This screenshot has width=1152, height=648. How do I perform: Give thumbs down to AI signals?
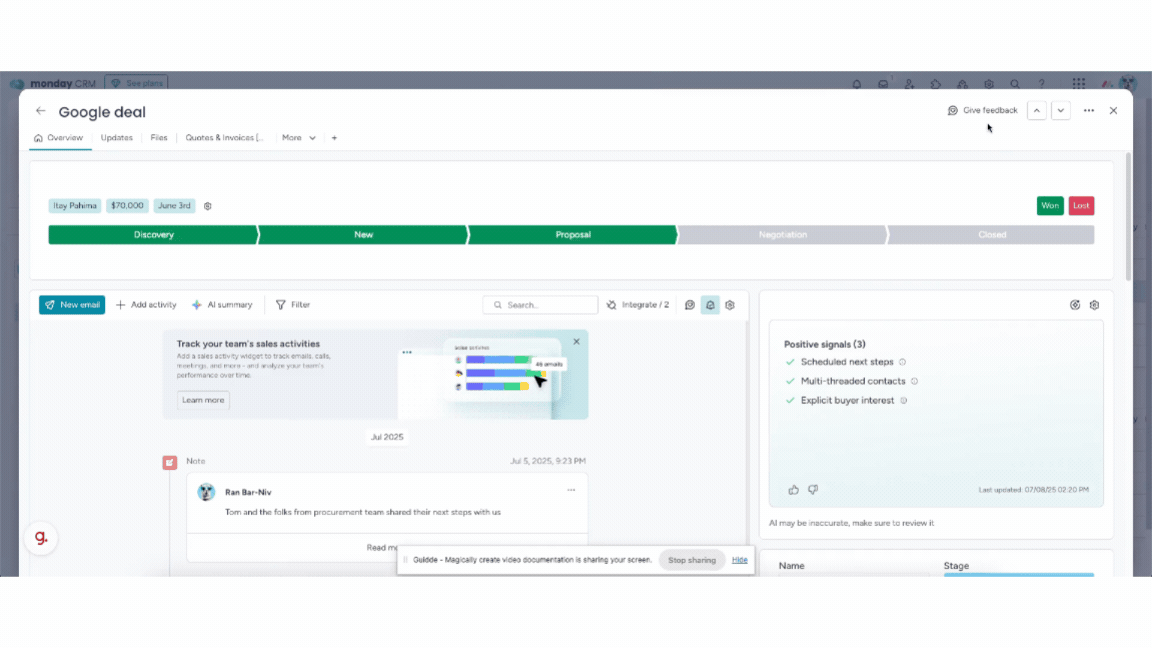(813, 490)
